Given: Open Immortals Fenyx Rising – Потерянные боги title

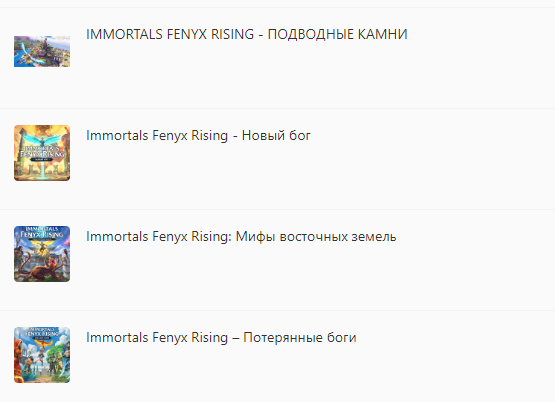Looking at the screenshot, I should click(221, 338).
